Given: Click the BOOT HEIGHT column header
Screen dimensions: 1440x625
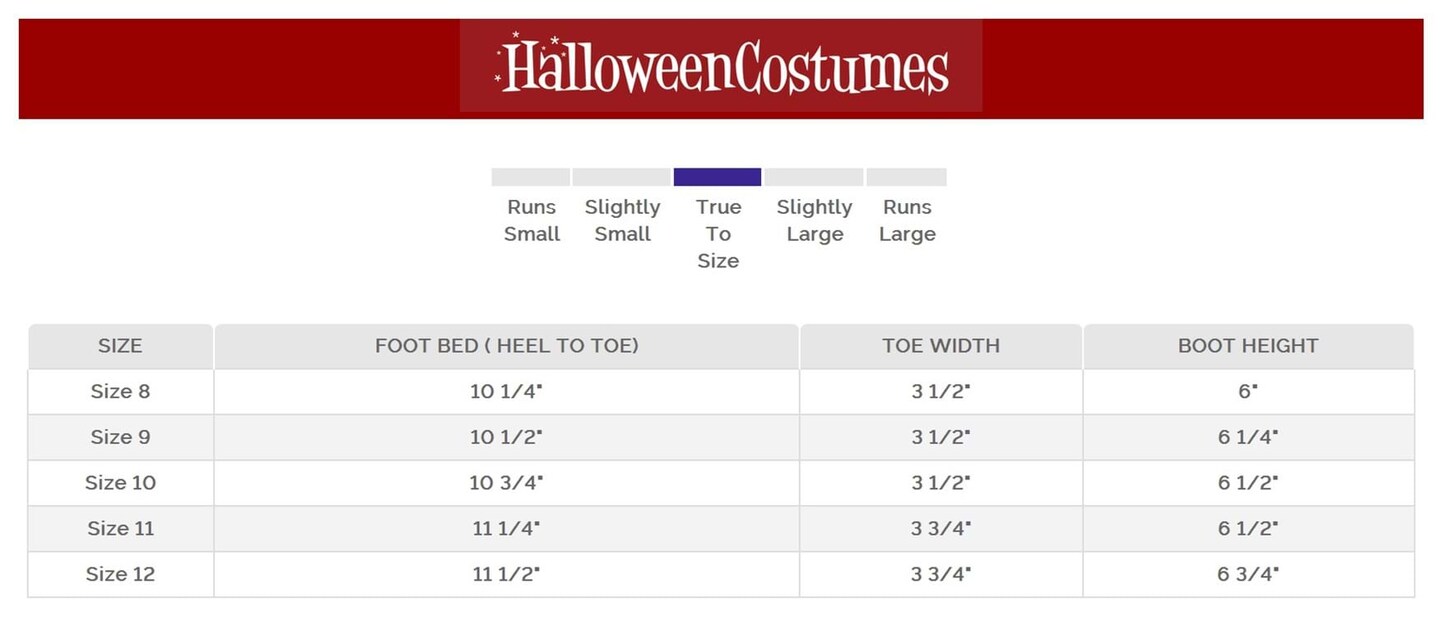Looking at the screenshot, I should 1247,346.
